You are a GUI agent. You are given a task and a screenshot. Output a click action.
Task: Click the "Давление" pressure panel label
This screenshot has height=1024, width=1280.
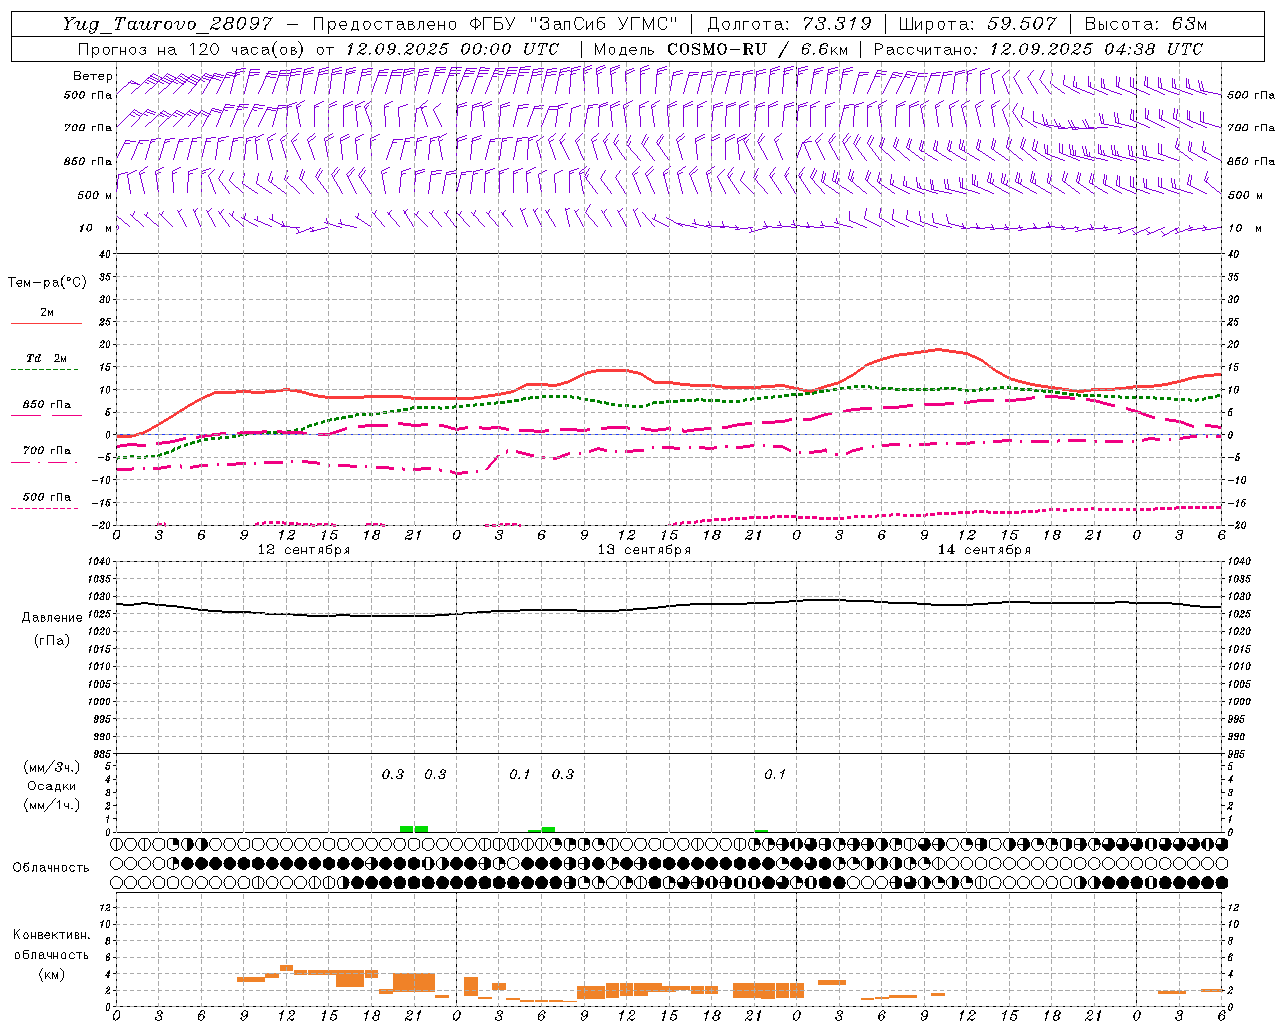[52, 618]
